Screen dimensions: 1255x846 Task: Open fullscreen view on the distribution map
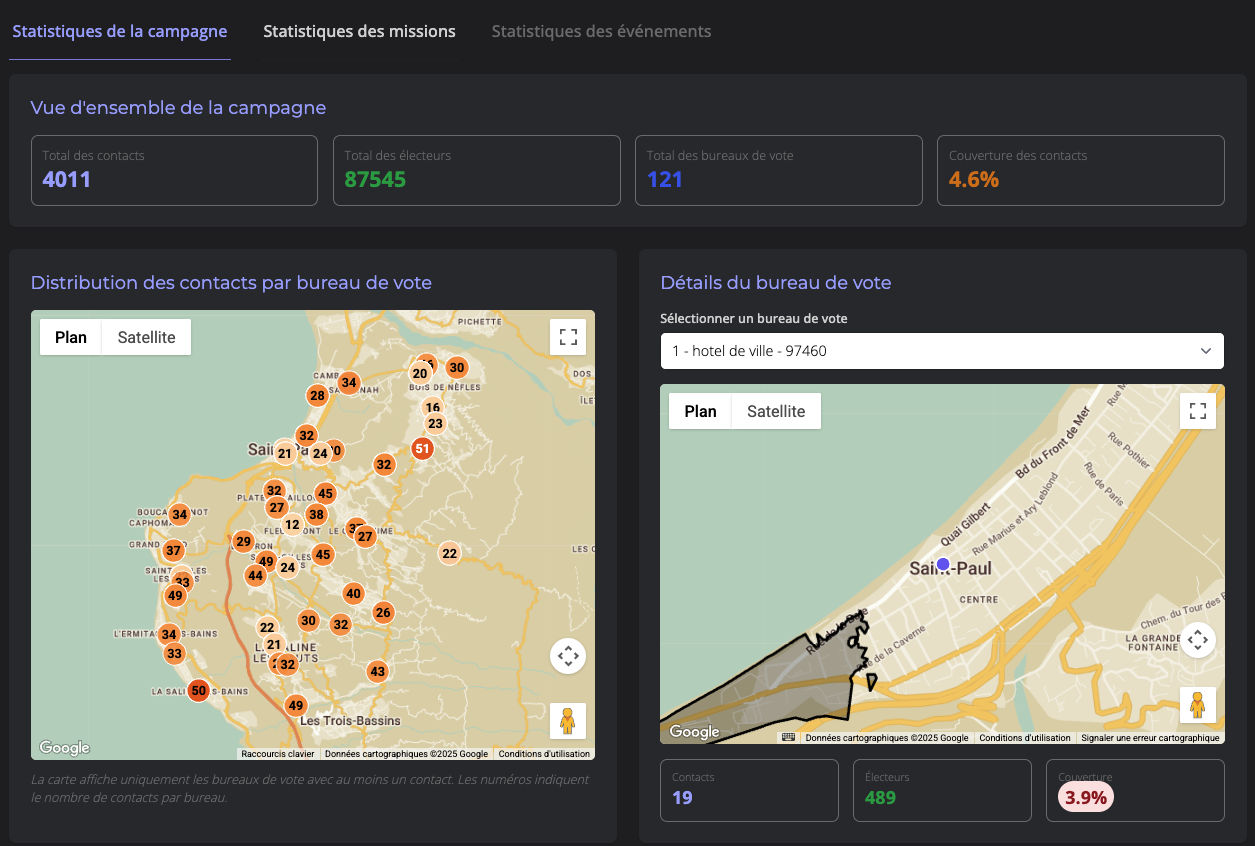click(x=567, y=337)
